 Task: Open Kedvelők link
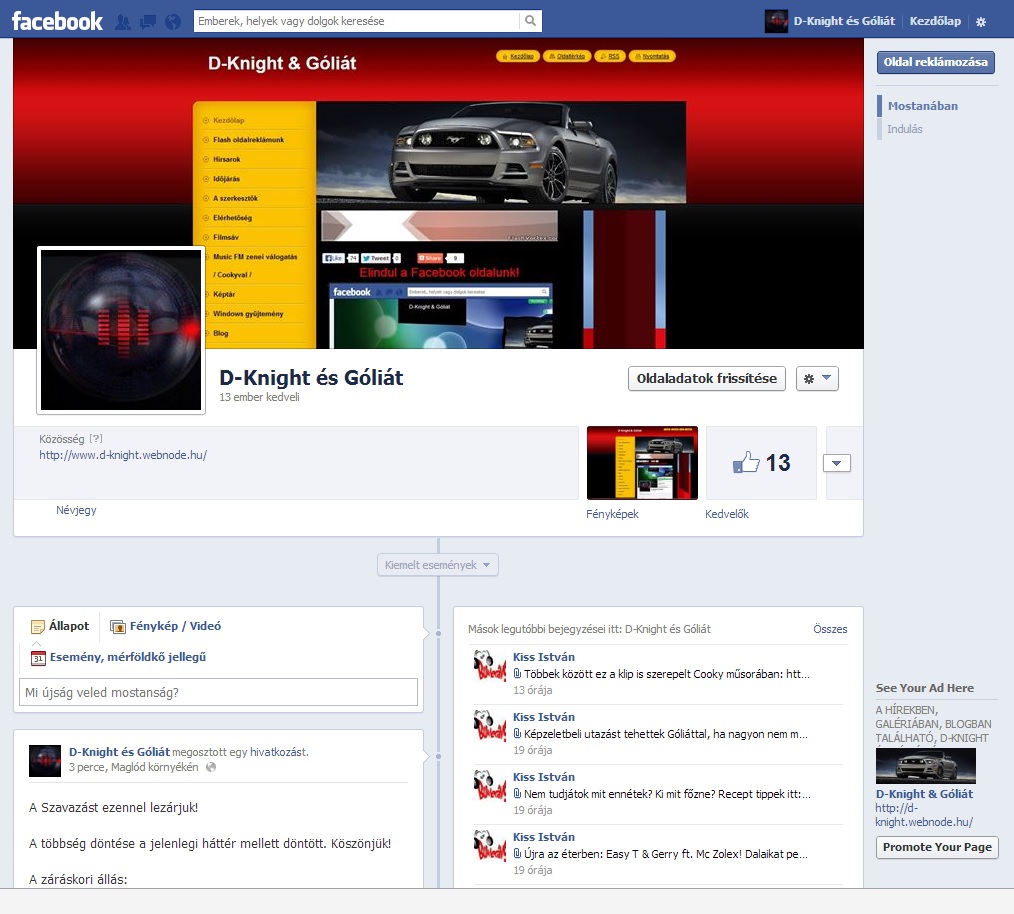pos(726,514)
